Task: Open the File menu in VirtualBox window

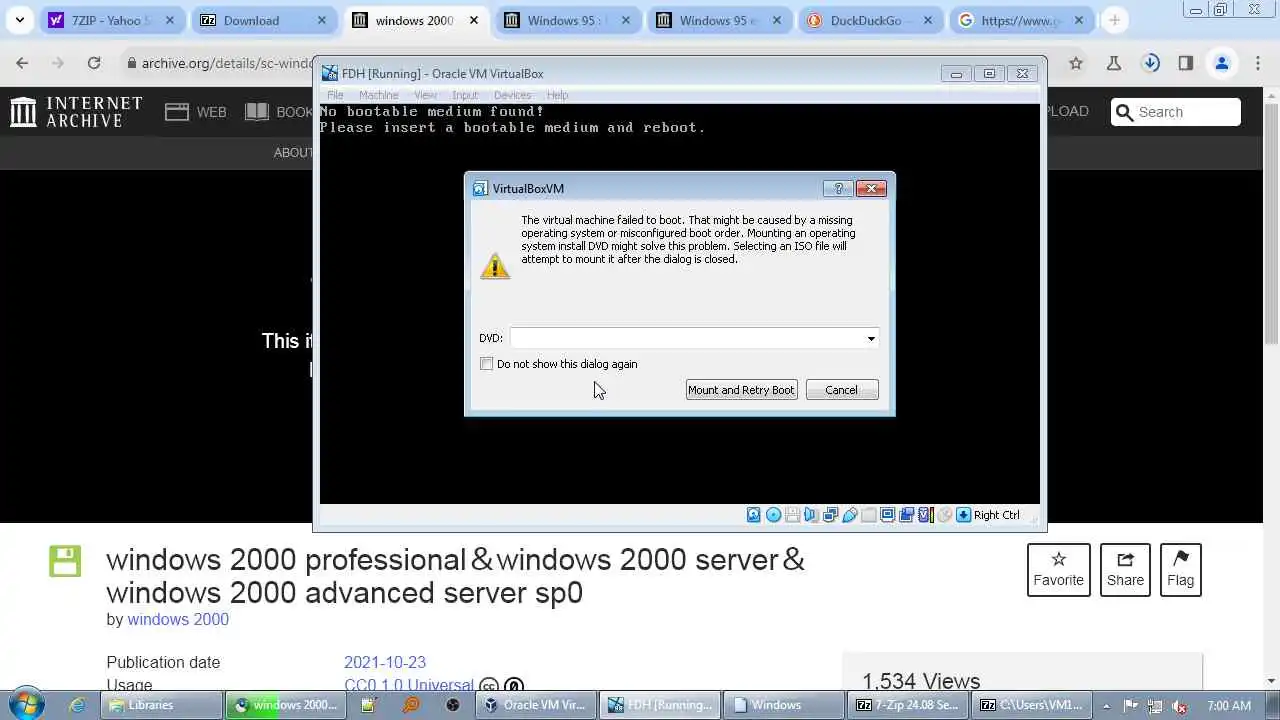Action: click(x=335, y=95)
